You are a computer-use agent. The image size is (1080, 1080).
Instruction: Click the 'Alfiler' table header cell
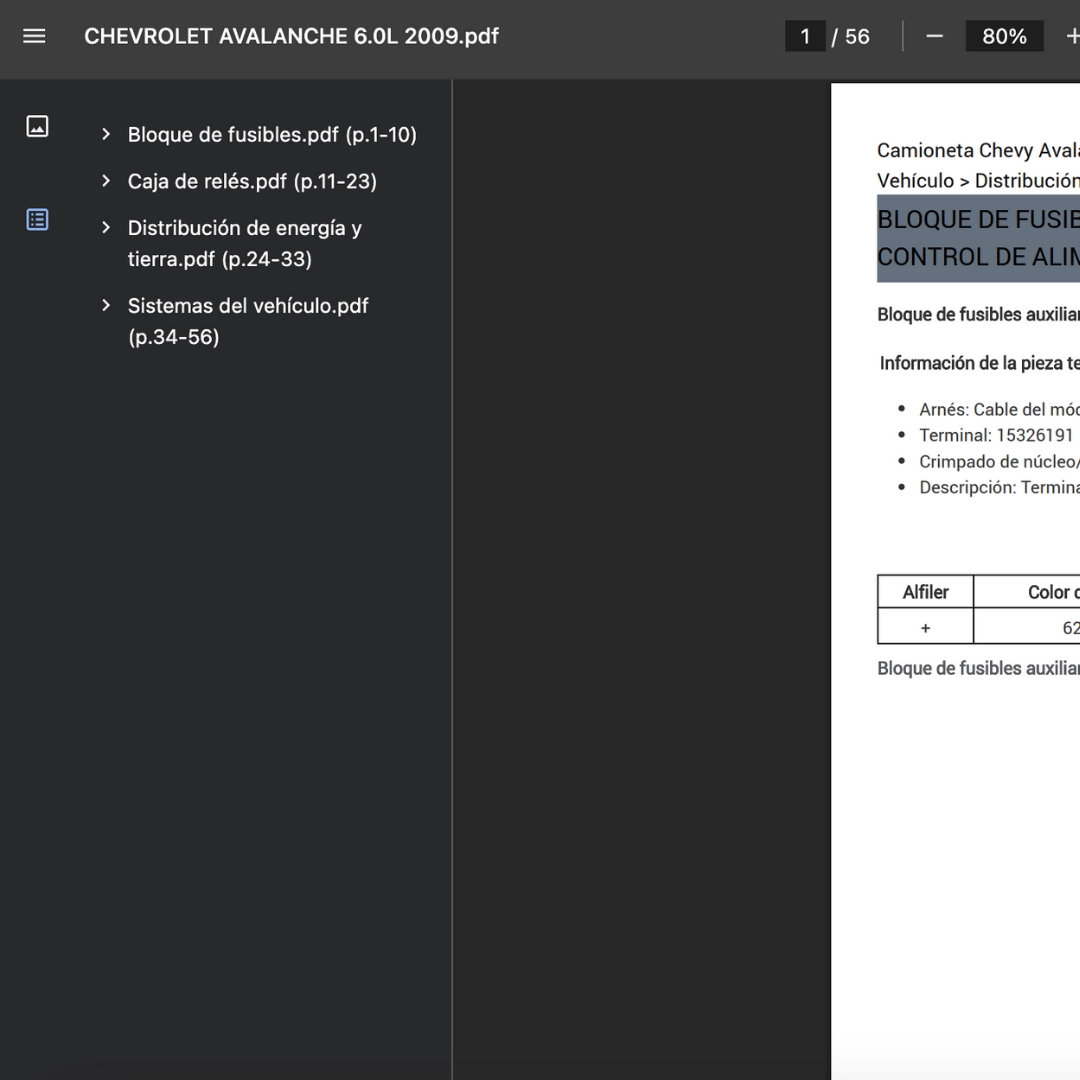[925, 592]
